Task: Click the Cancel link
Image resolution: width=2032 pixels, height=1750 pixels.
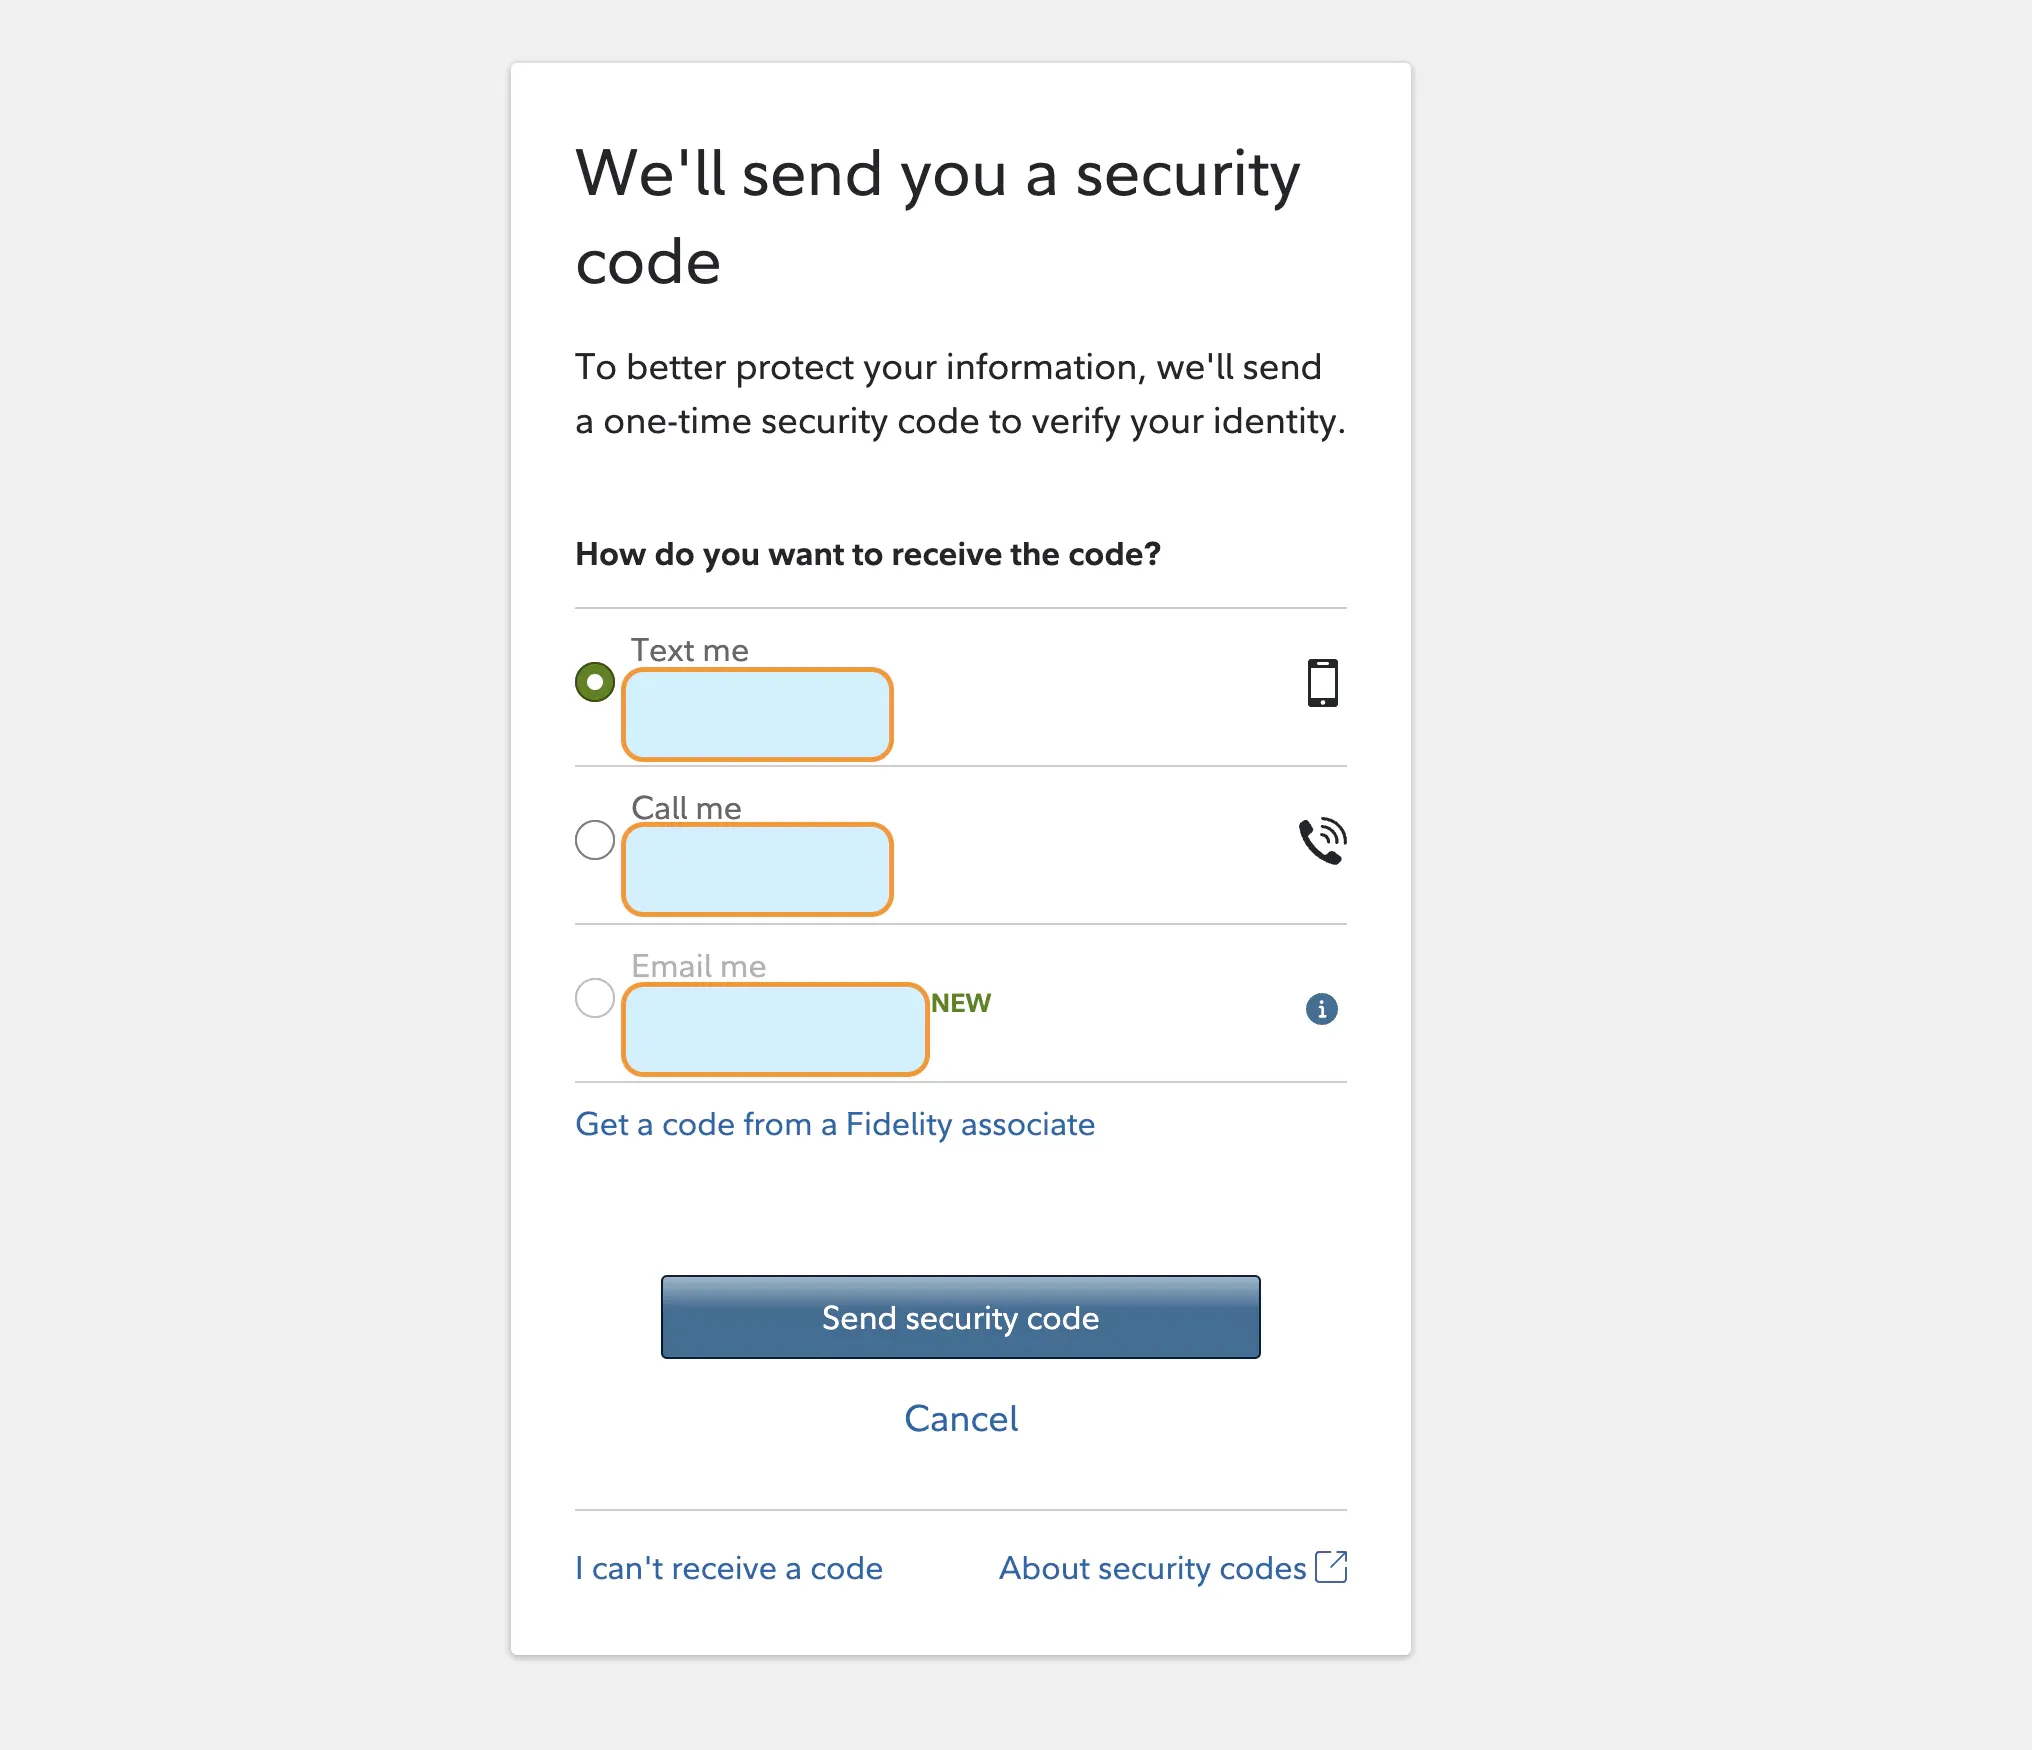Action: 960,1418
